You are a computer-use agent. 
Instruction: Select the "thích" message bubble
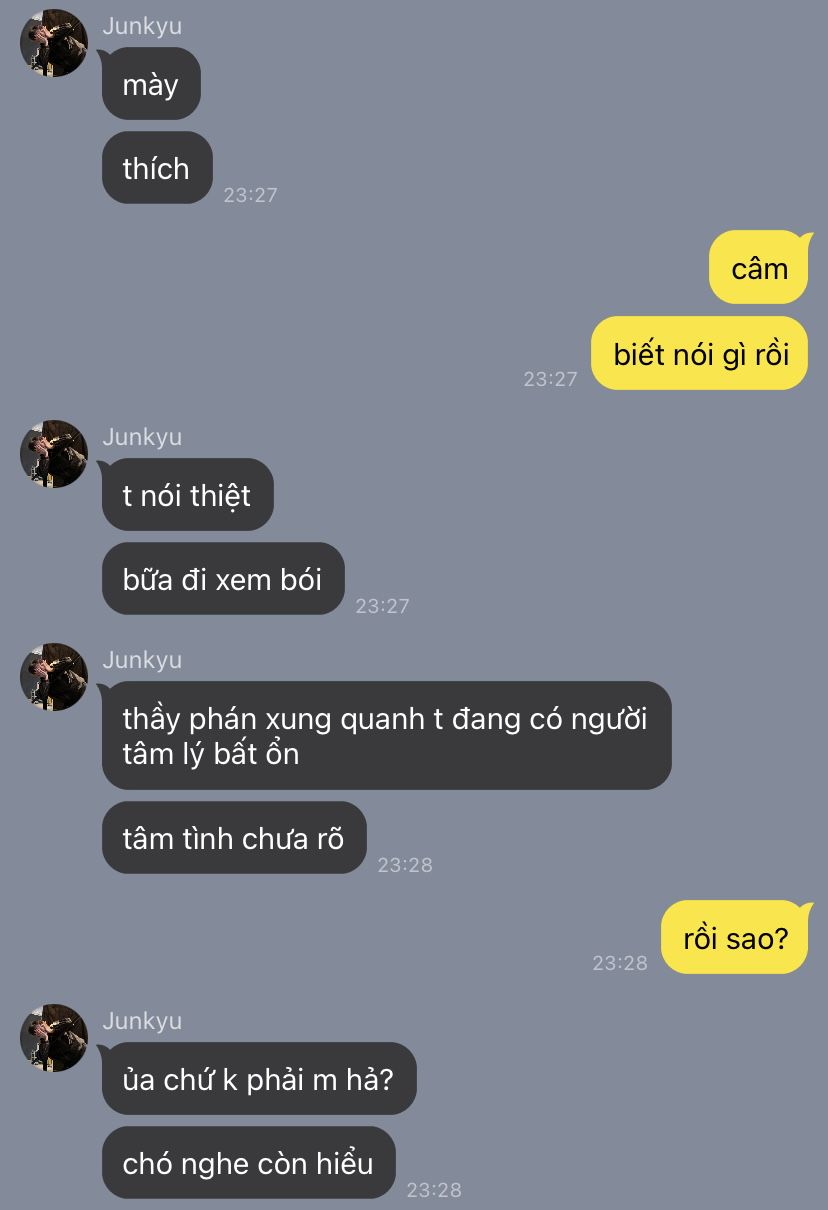coord(157,168)
